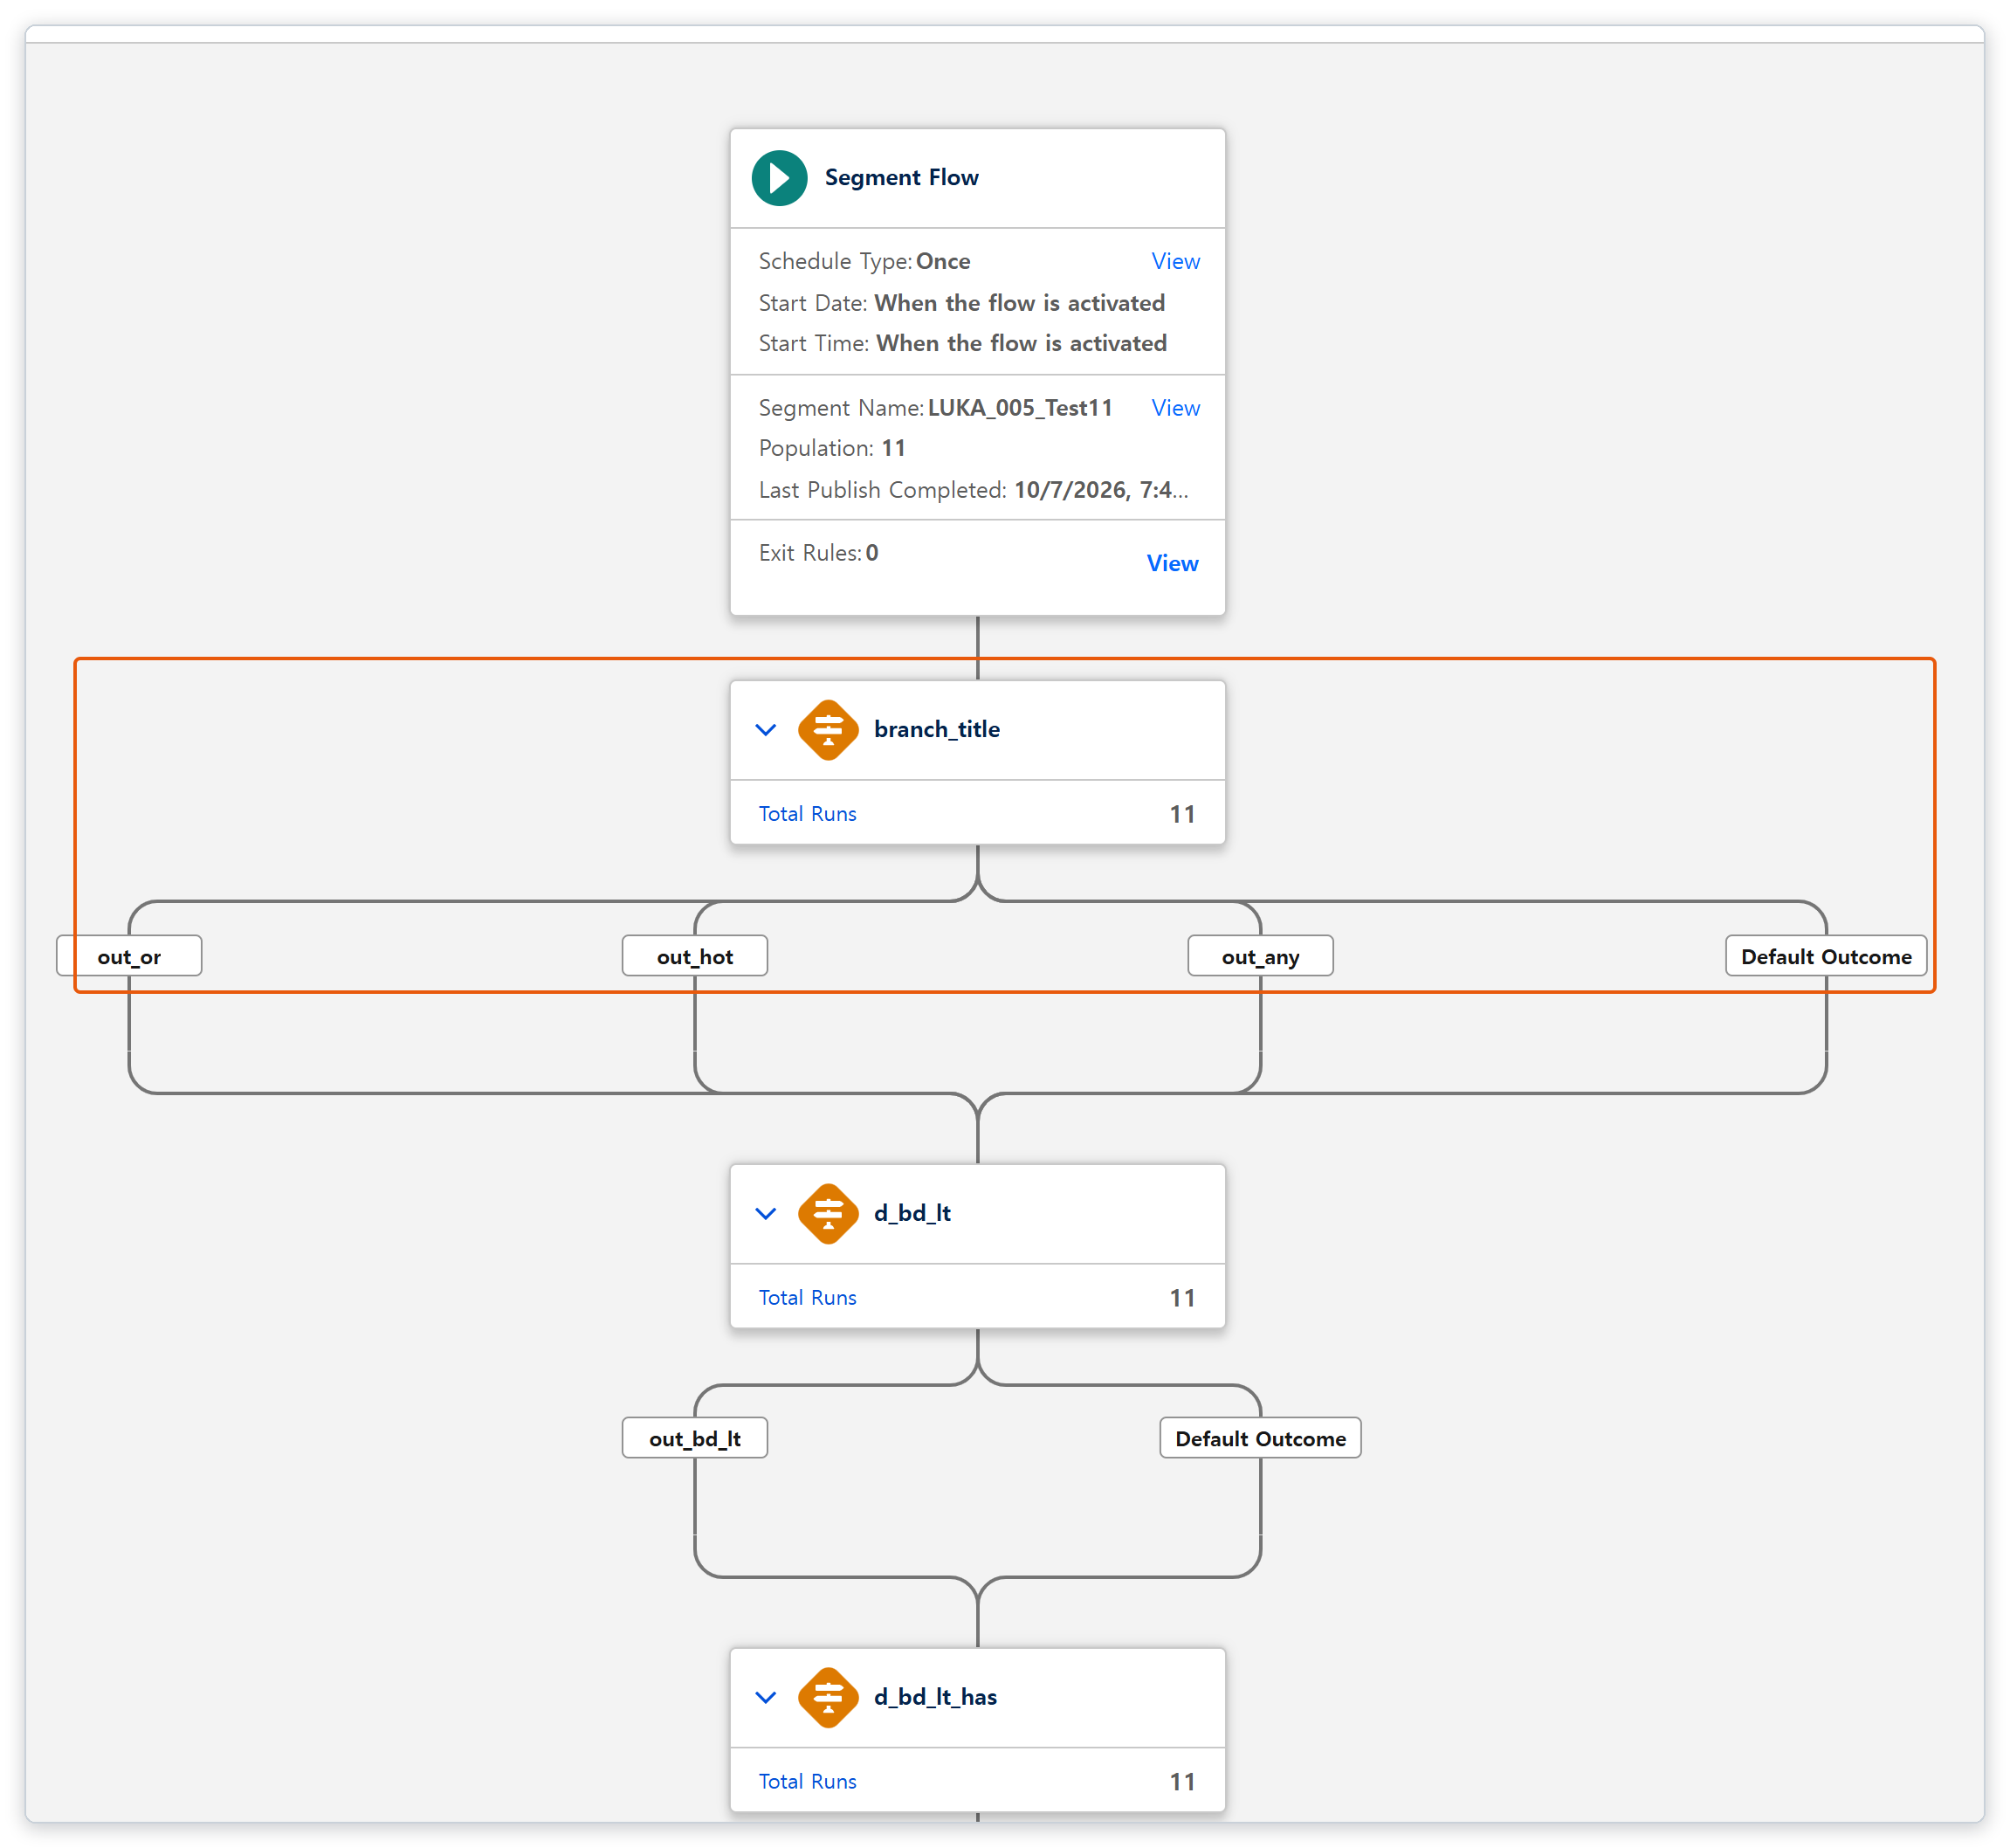Click the Start Time value text
2010x1848 pixels.
click(1021, 343)
